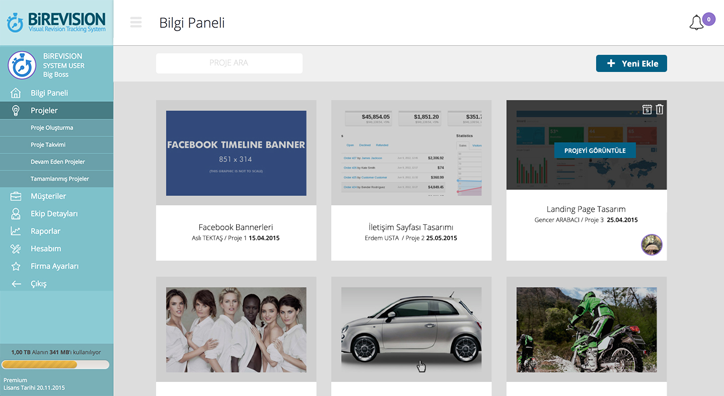This screenshot has height=396, width=724.
Task: Click the trash icon on Landing Page card
Action: (659, 109)
